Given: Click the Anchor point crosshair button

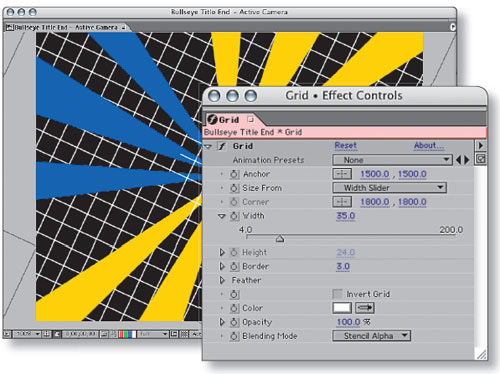Looking at the screenshot, I should [x=342, y=174].
